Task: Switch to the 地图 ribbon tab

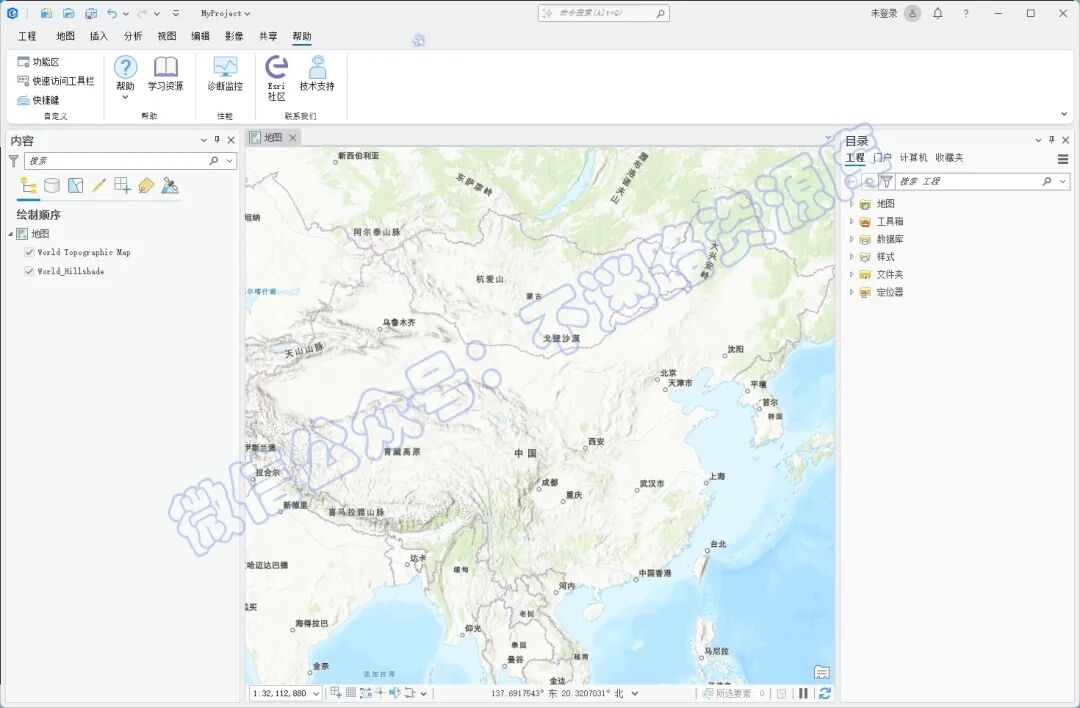Action: [65, 37]
